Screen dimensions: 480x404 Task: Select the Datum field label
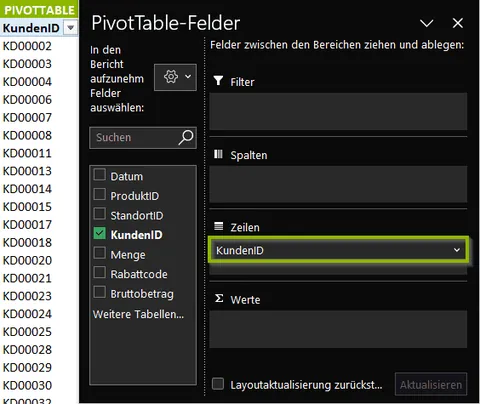[127, 176]
